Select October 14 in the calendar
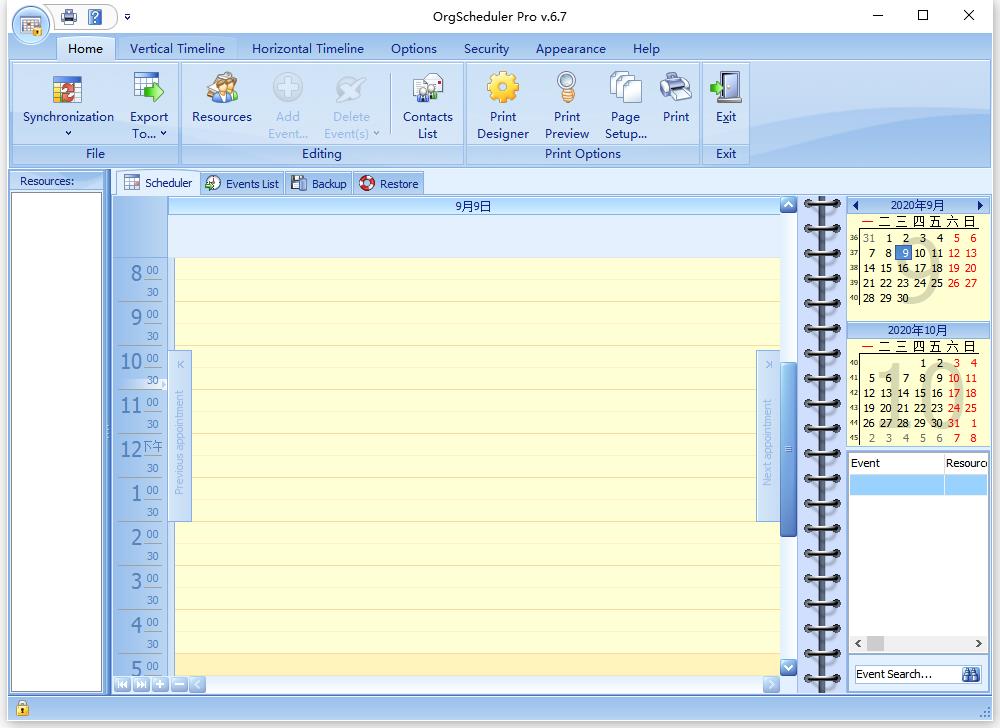 click(x=903, y=393)
